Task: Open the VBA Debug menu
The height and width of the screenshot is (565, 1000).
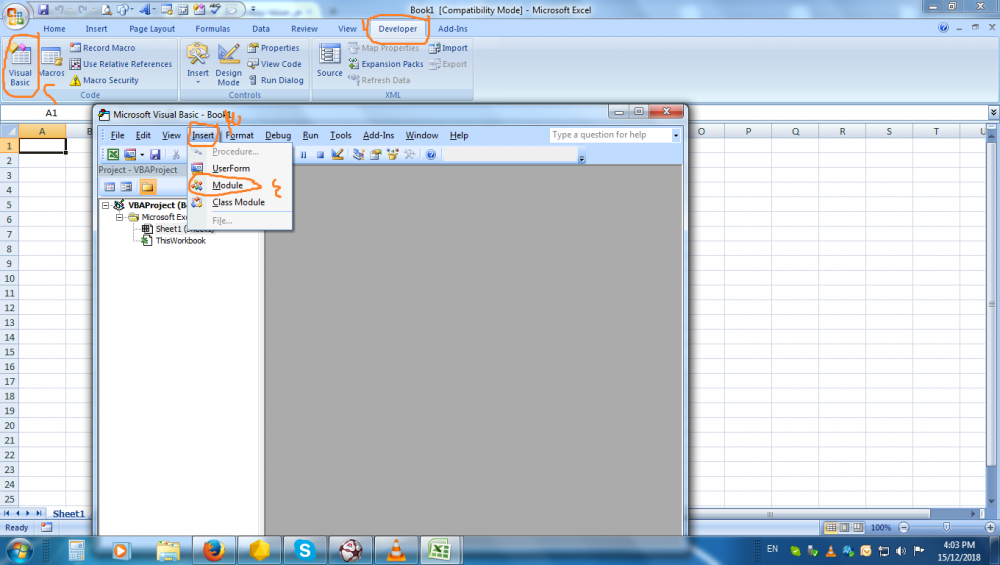Action: [x=277, y=135]
